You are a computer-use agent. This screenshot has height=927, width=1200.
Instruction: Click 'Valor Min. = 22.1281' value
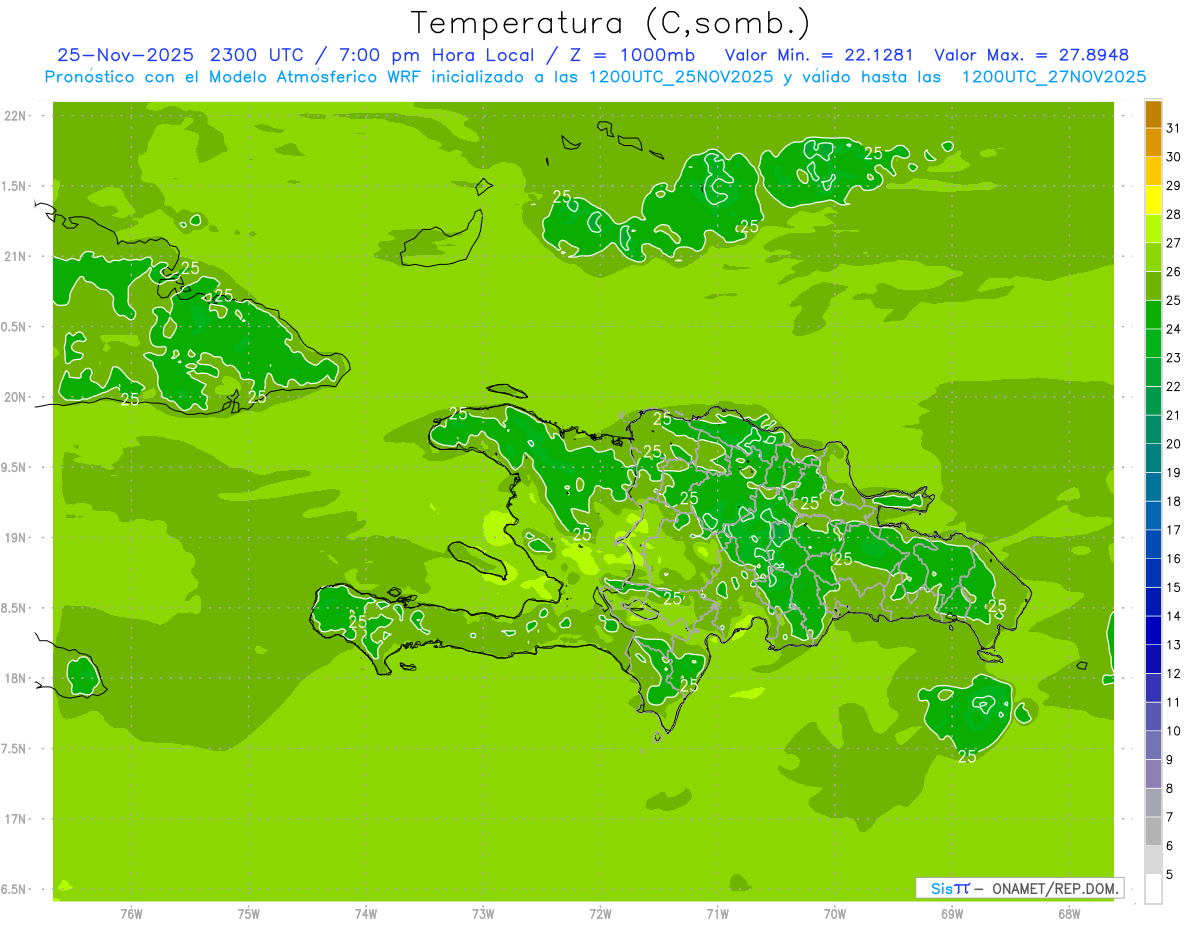(x=819, y=55)
